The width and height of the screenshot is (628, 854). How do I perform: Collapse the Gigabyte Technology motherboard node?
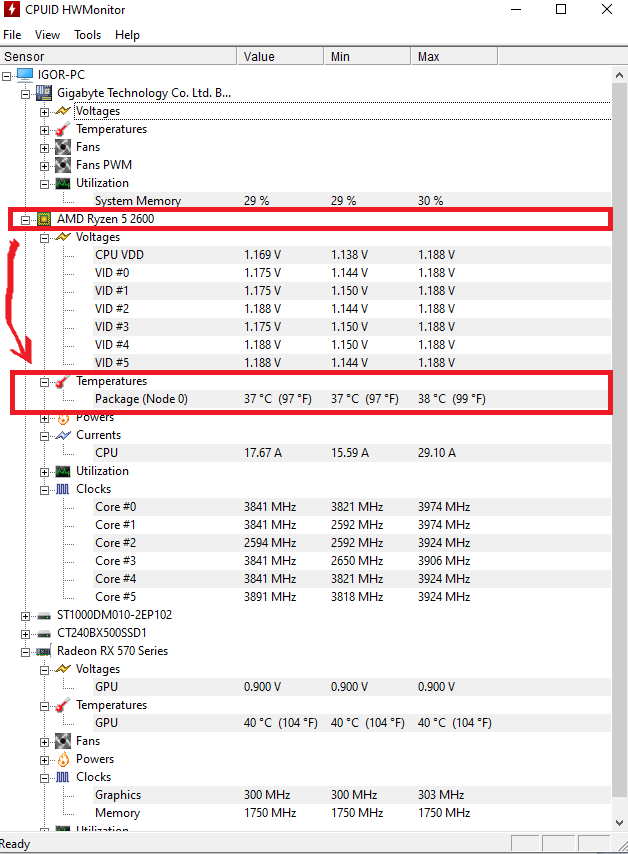(26, 94)
